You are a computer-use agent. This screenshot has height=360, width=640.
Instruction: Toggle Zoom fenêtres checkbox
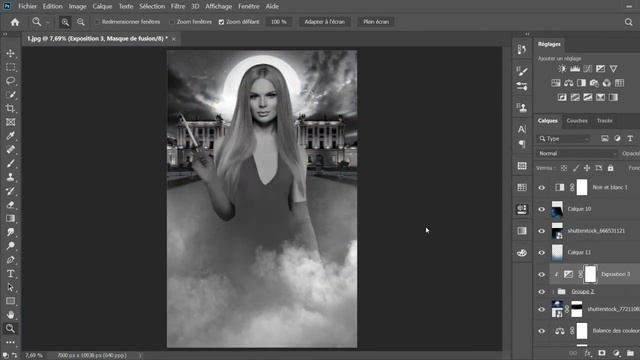tap(172, 22)
